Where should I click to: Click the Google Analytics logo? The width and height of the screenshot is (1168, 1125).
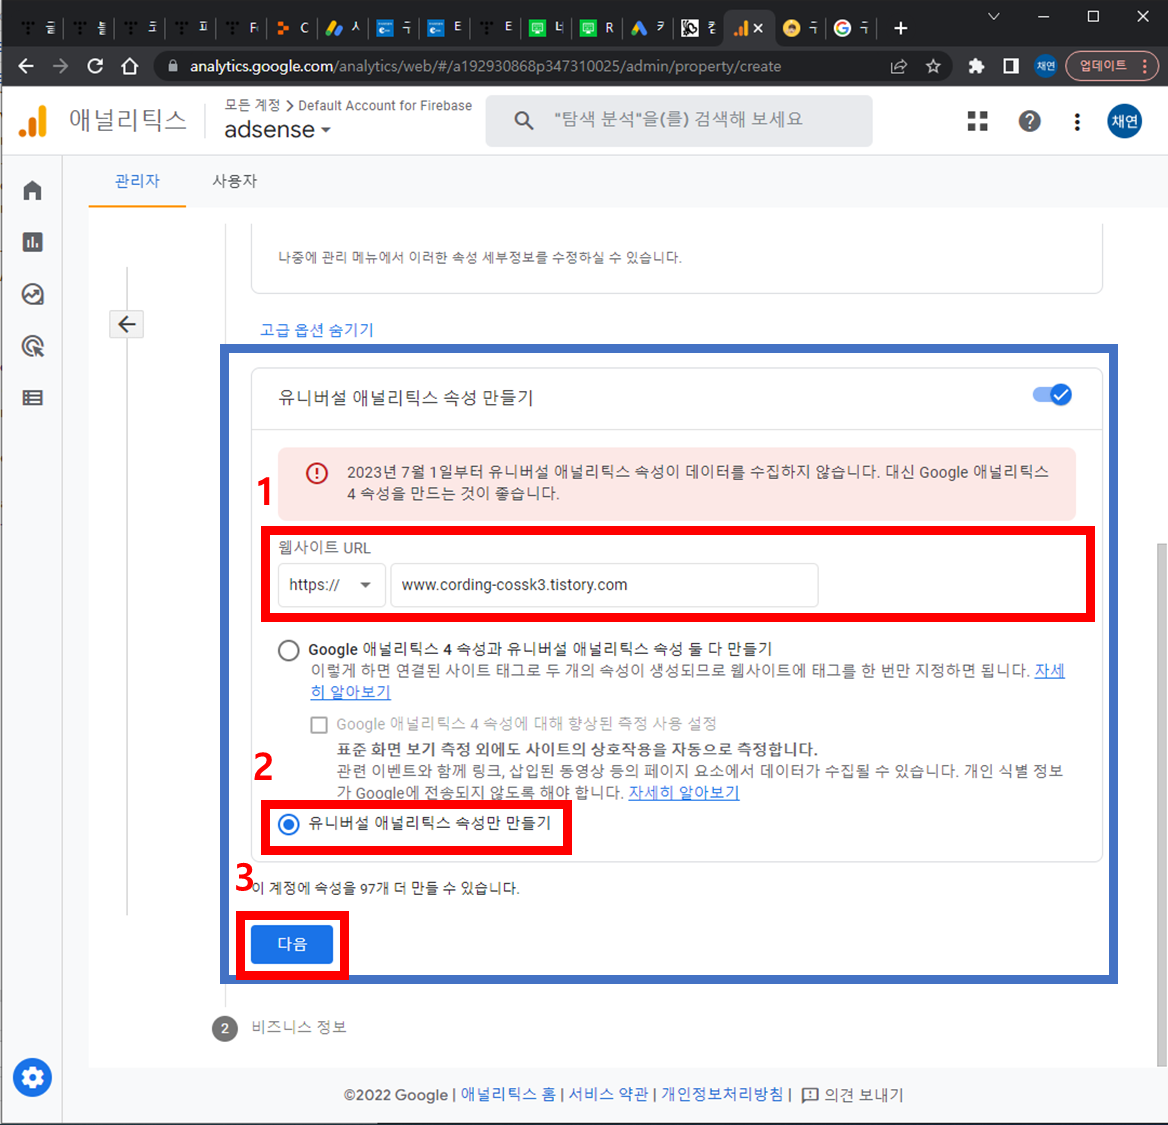click(x=34, y=121)
